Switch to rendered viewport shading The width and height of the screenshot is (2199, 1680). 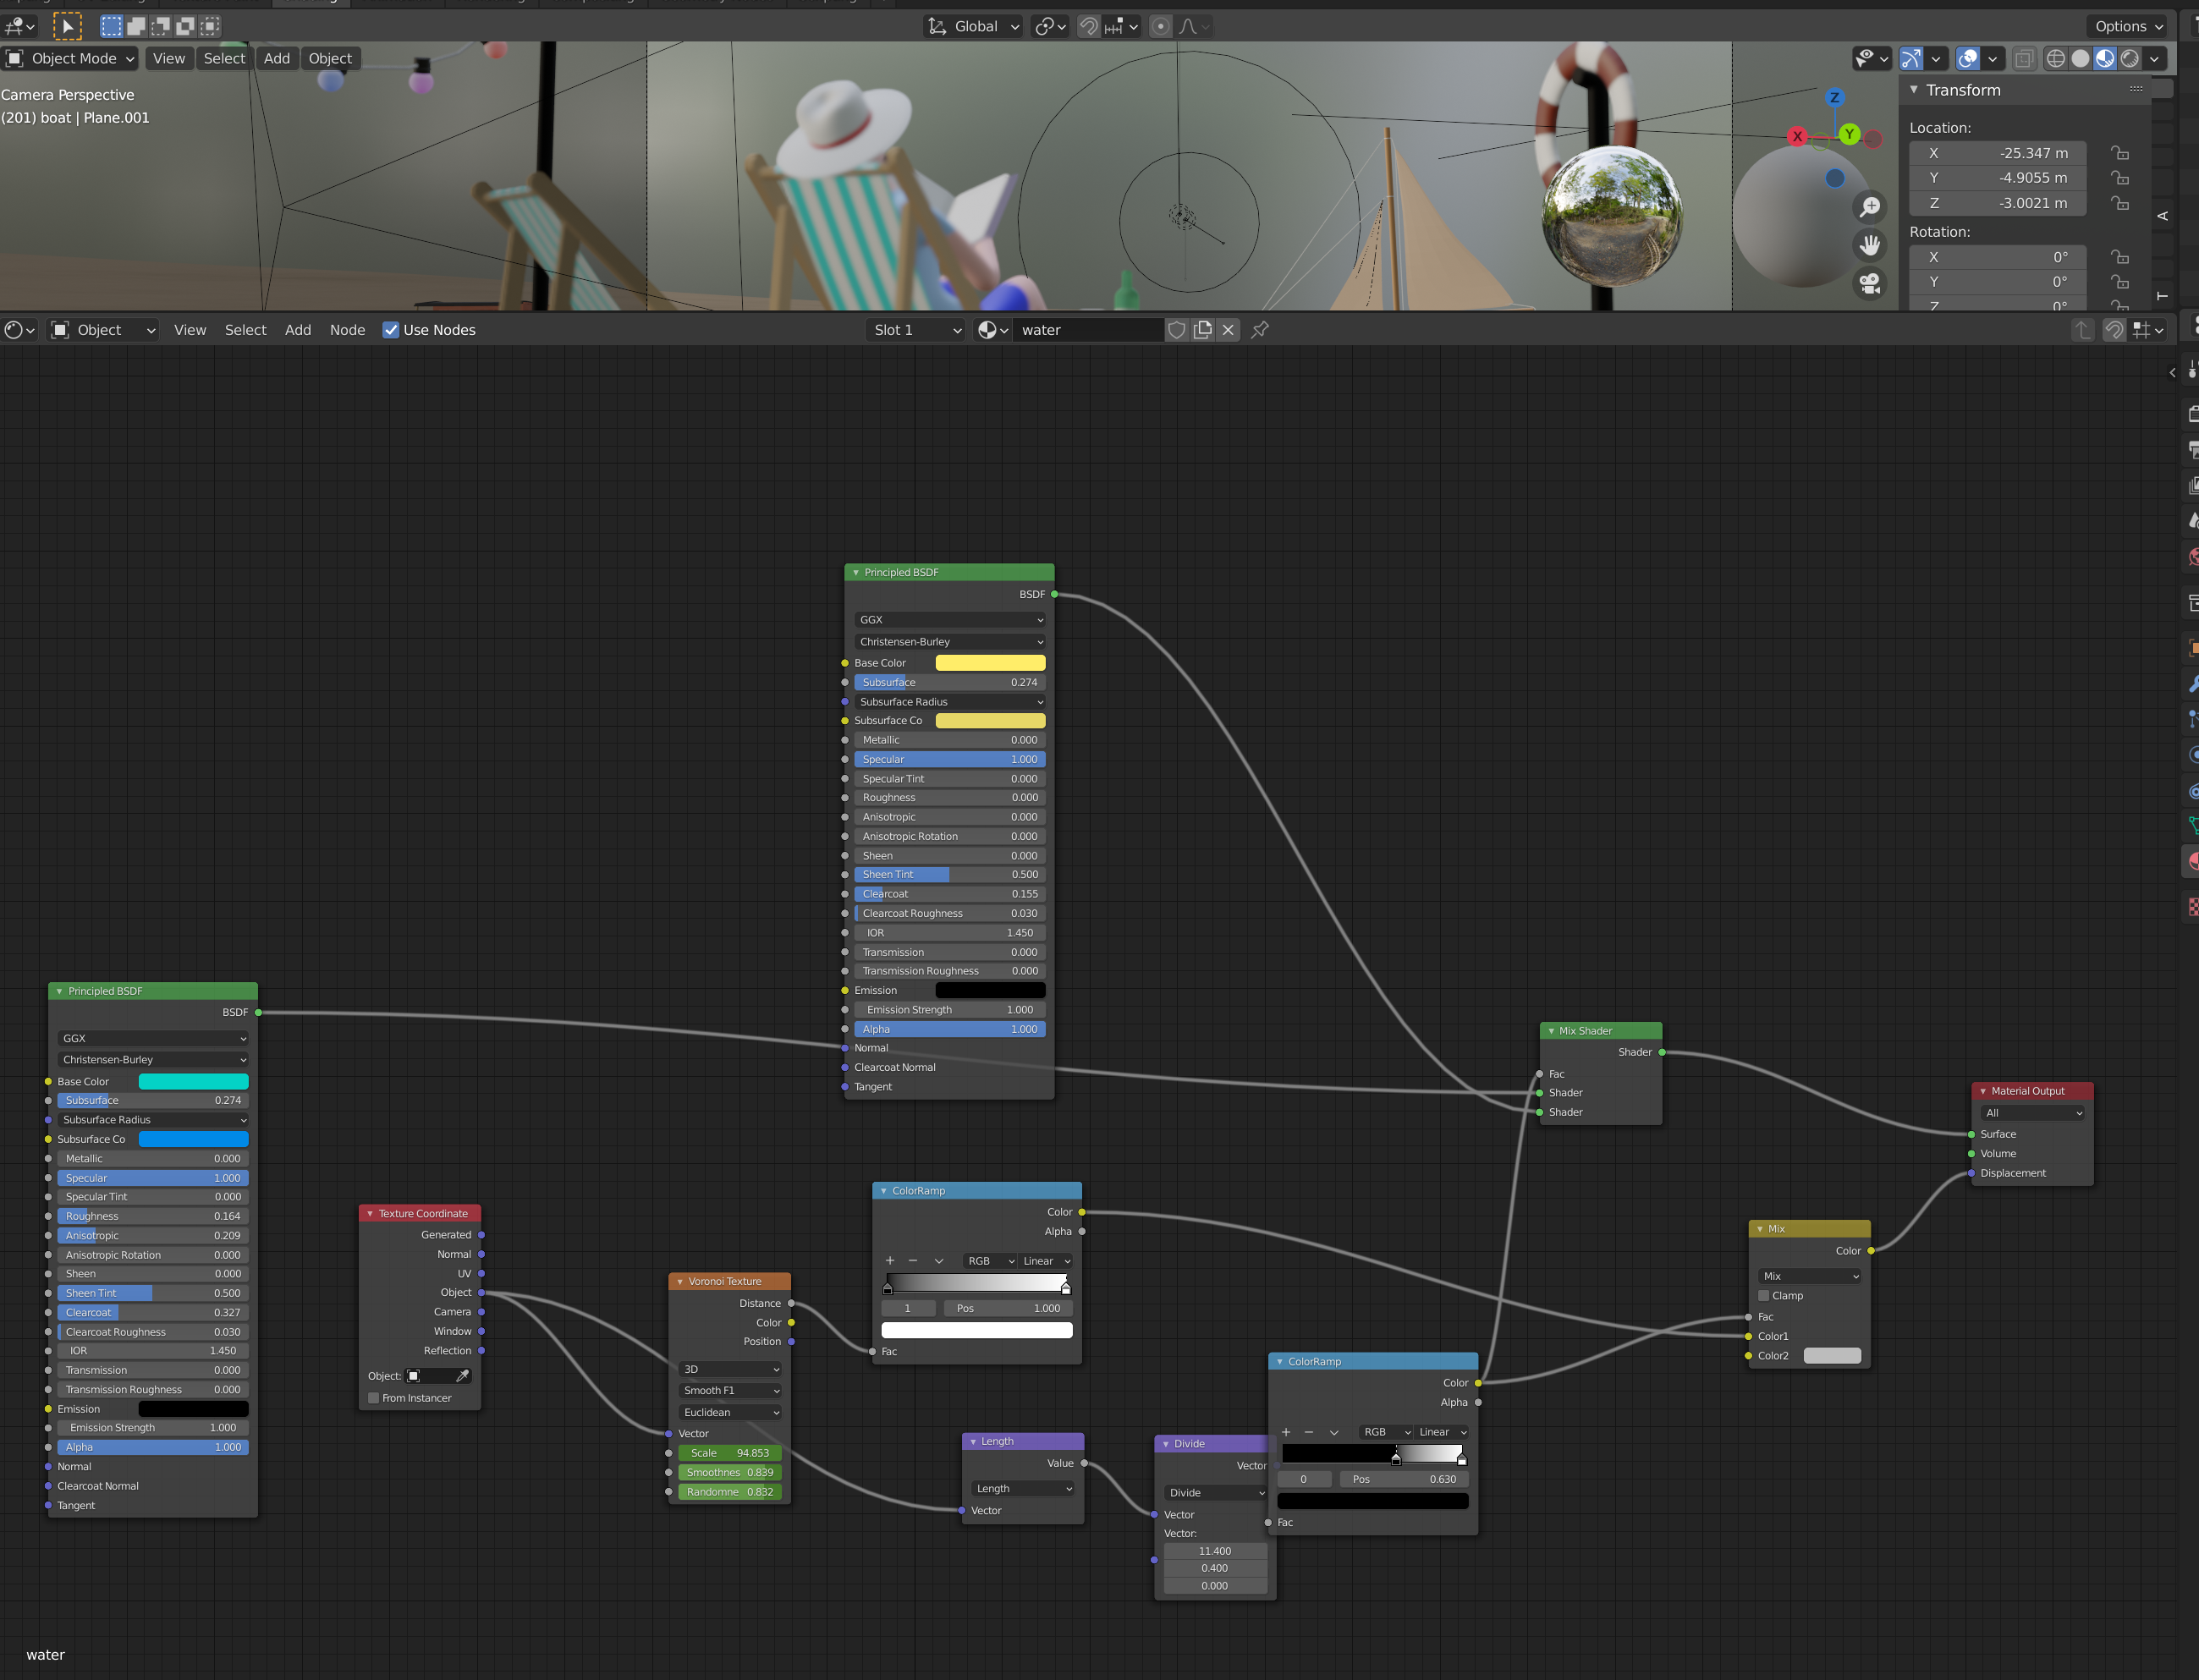[2130, 58]
